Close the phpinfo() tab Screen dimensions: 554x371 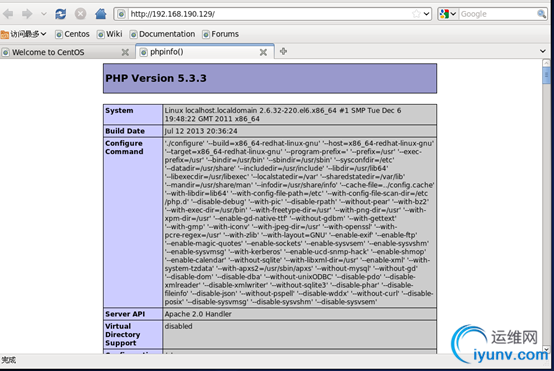point(263,52)
